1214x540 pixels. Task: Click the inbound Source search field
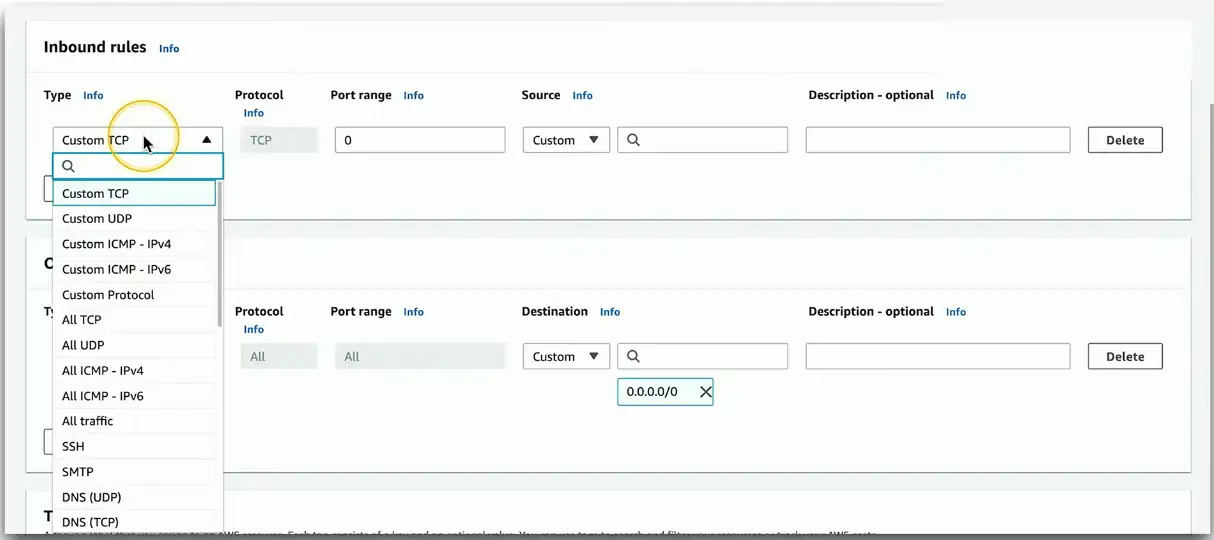(x=710, y=140)
